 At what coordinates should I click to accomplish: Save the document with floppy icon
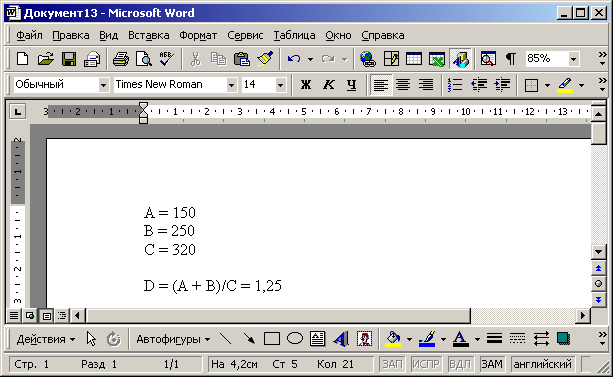point(69,59)
